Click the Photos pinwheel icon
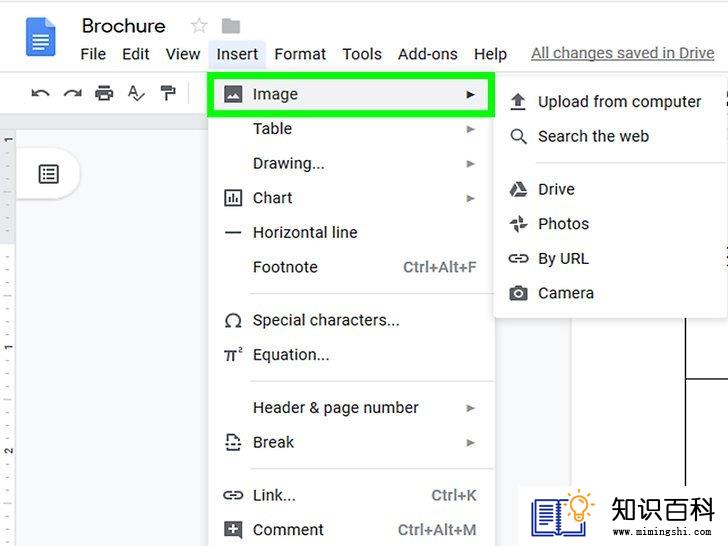The width and height of the screenshot is (728, 546). click(x=518, y=224)
